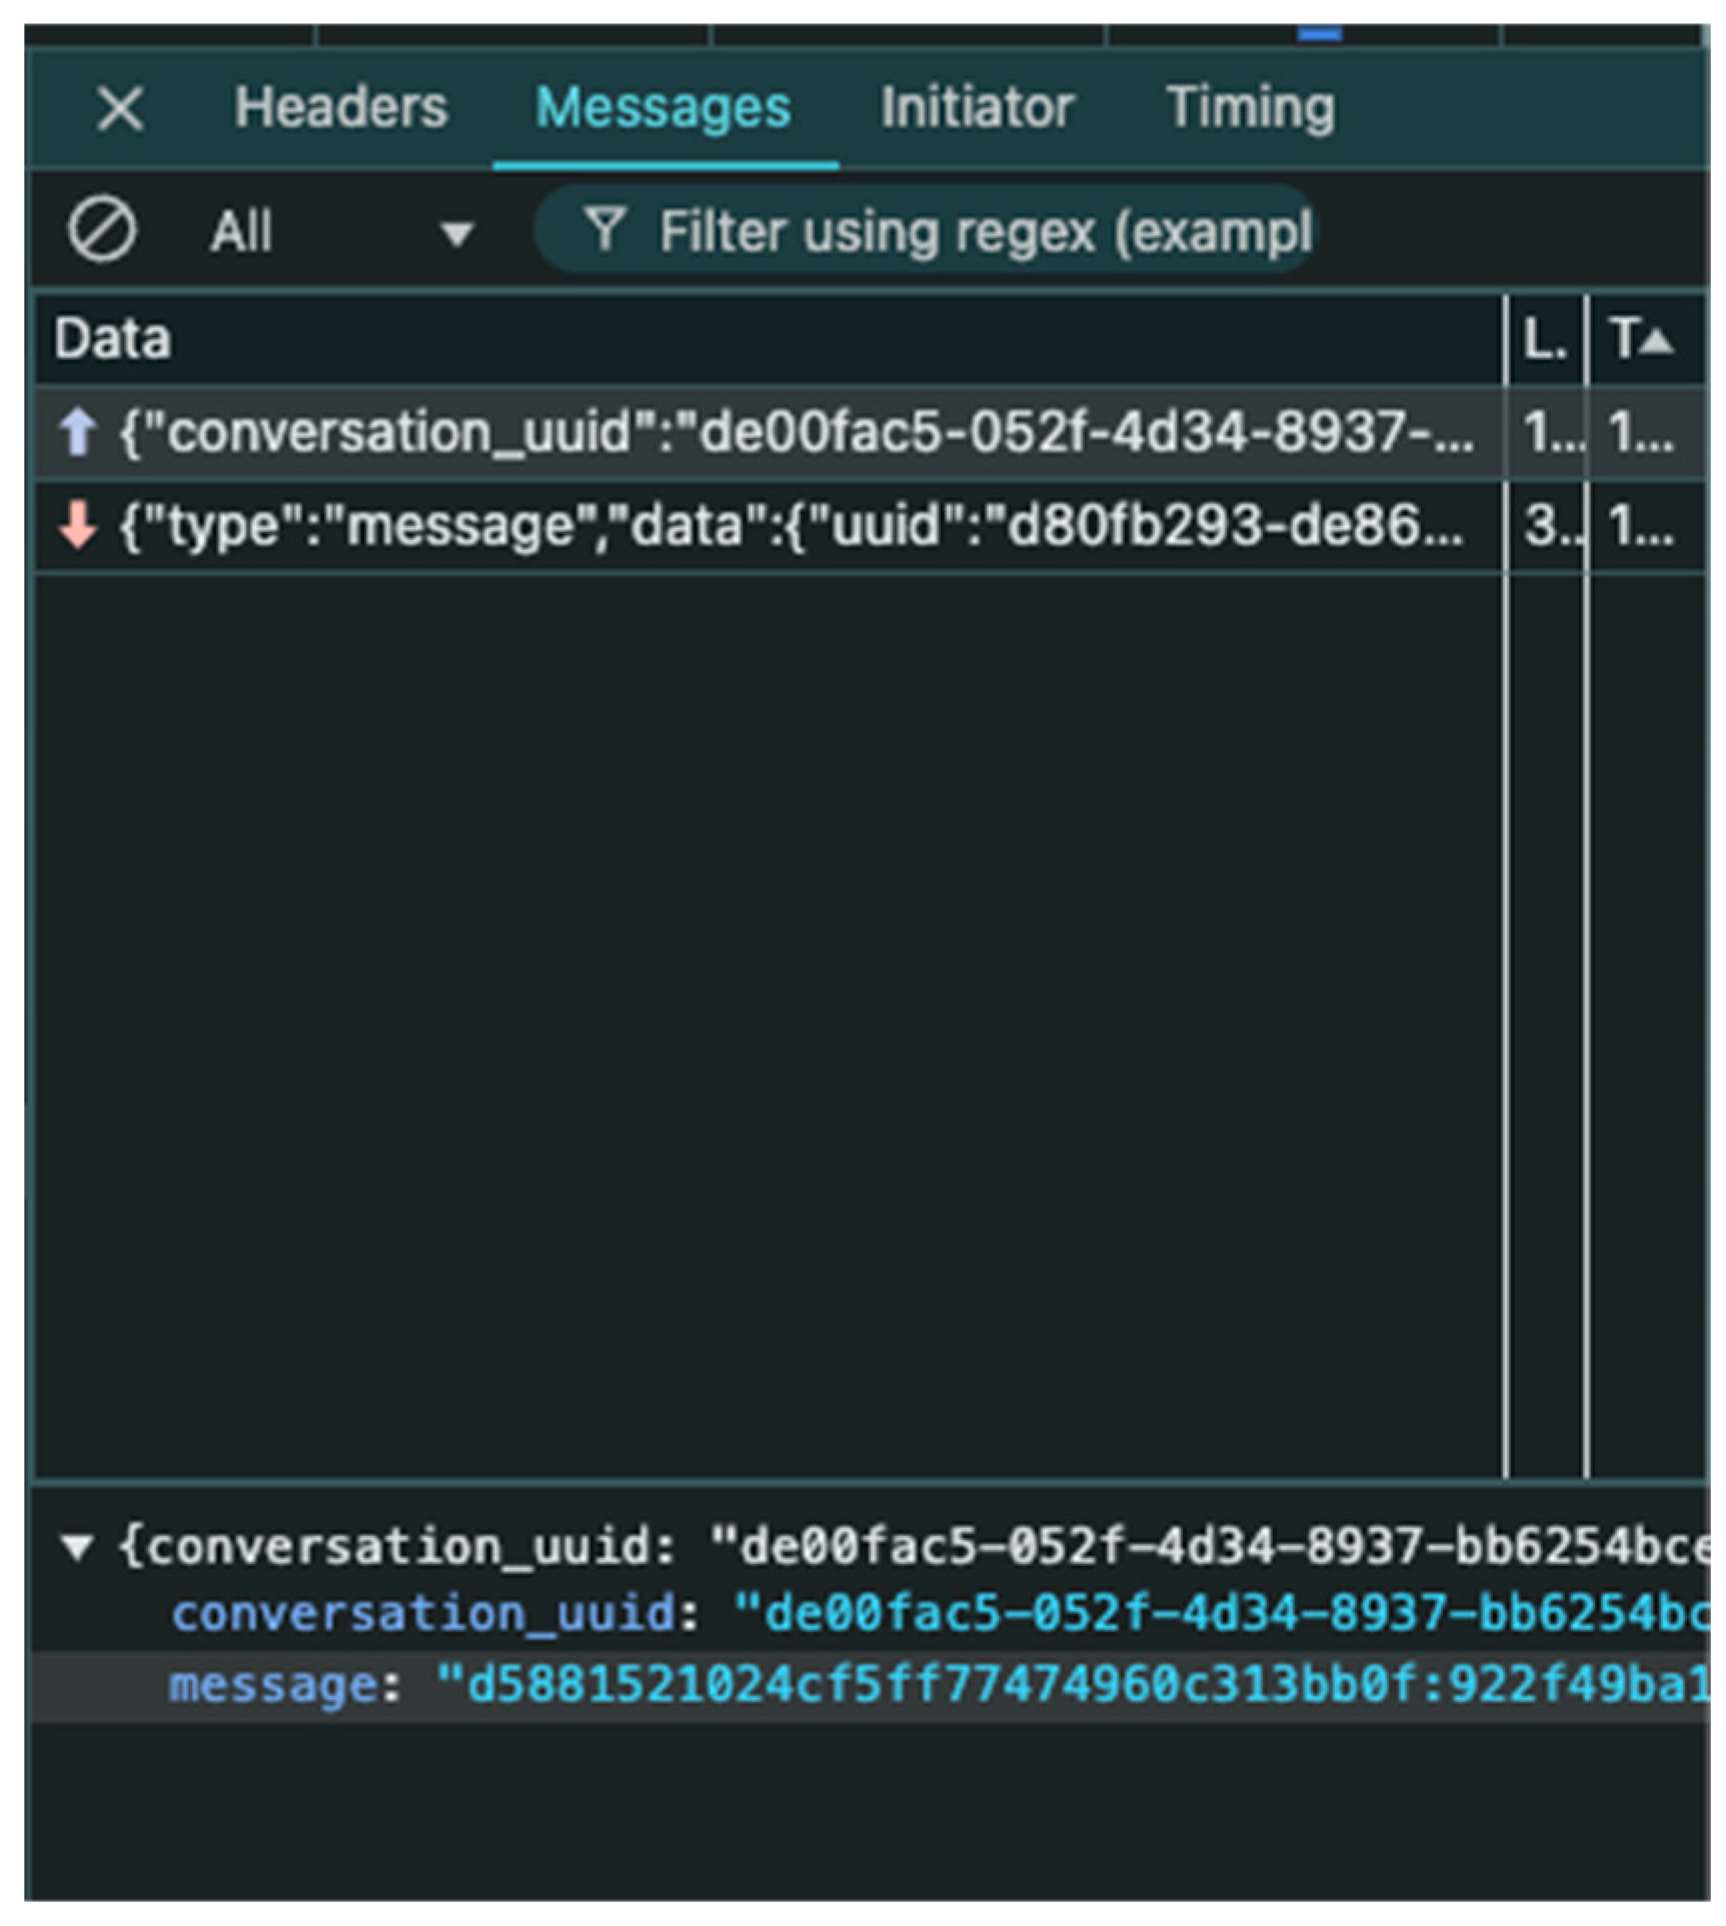Select the received type message row
This screenshot has width=1726, height=1926.
[x=790, y=526]
